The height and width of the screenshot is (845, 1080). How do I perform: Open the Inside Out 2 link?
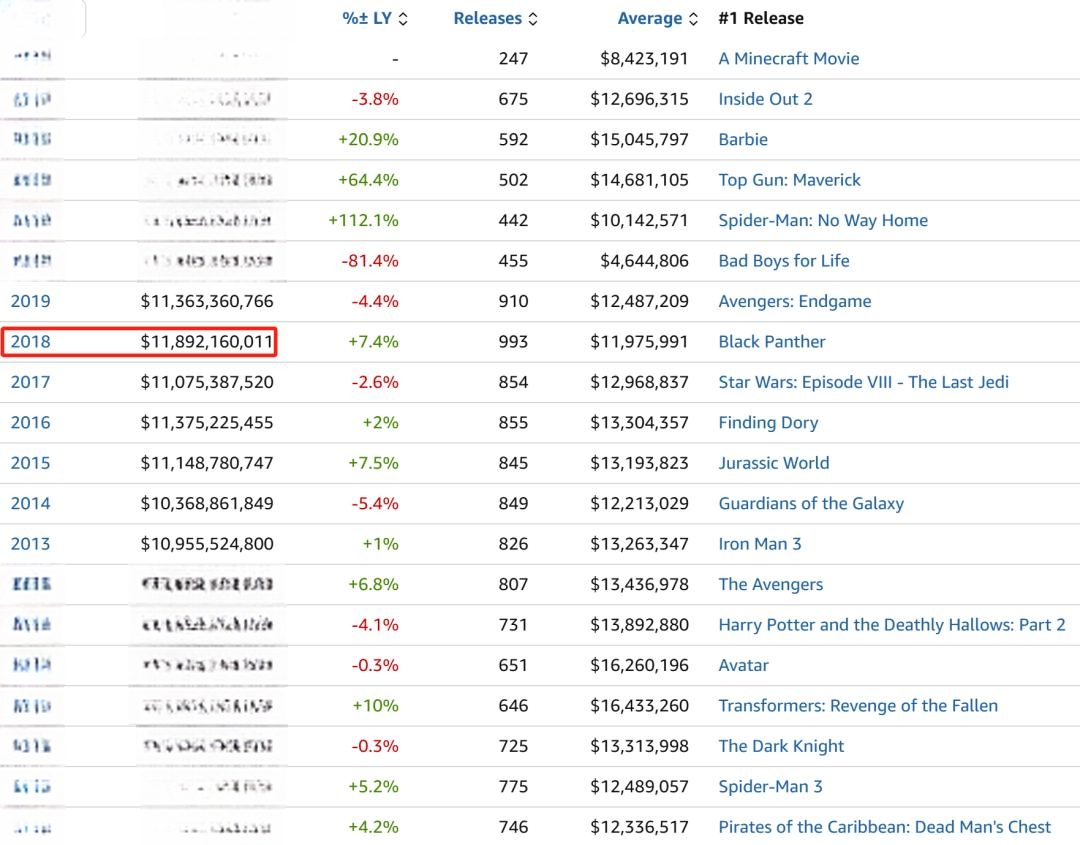click(x=765, y=99)
